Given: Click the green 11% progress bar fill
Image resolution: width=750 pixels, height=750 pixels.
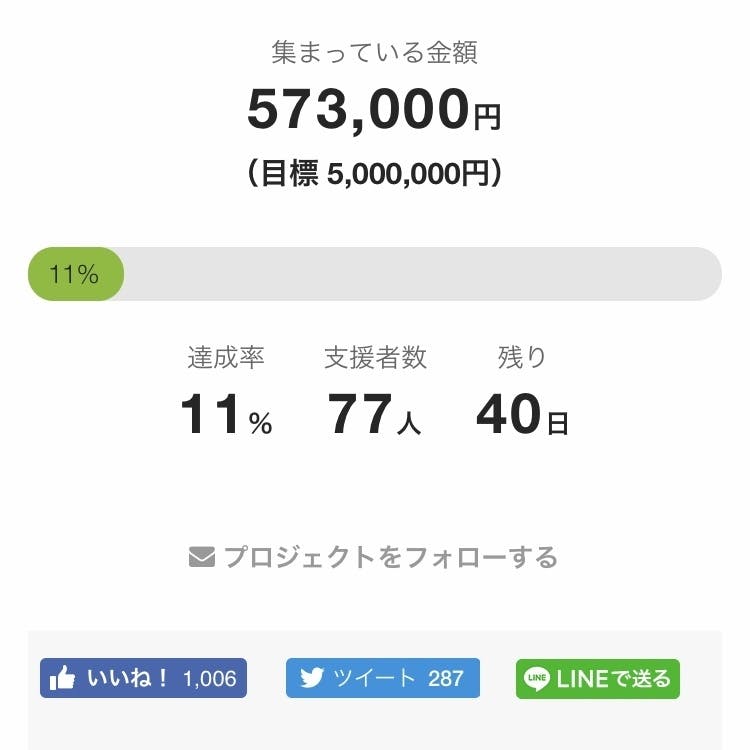Looking at the screenshot, I should 75,274.
